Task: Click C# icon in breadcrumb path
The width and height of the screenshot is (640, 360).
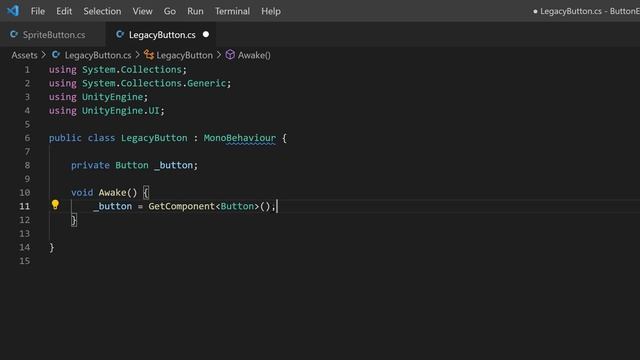Action: 56,55
